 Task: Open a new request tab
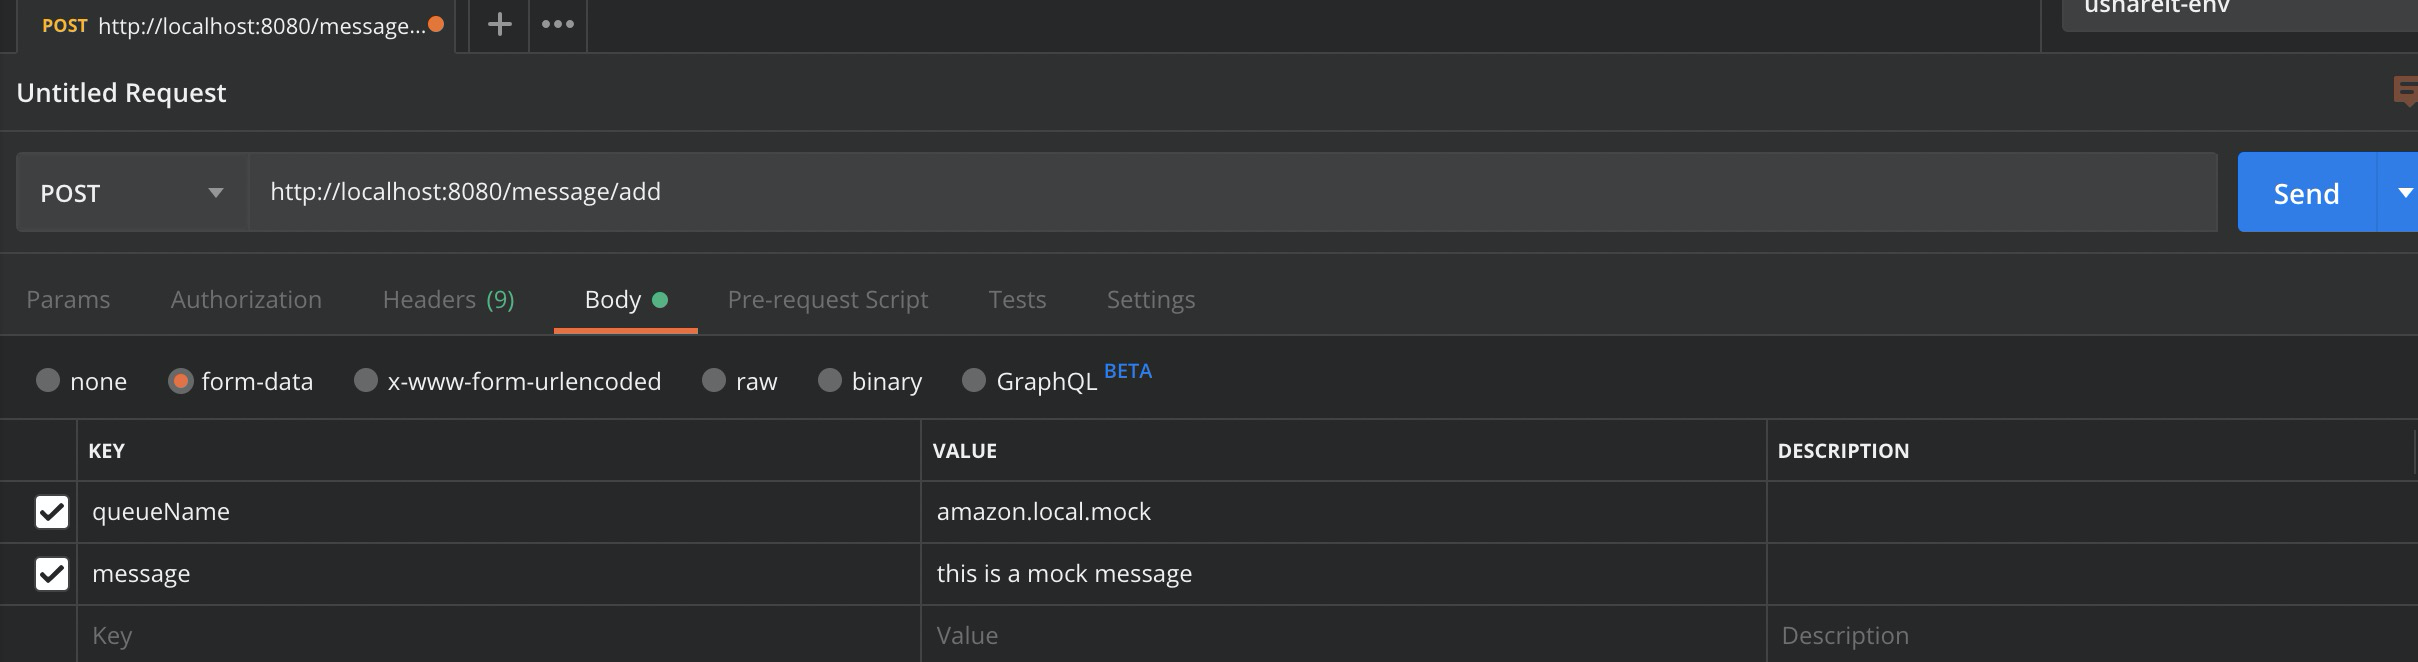click(x=499, y=24)
